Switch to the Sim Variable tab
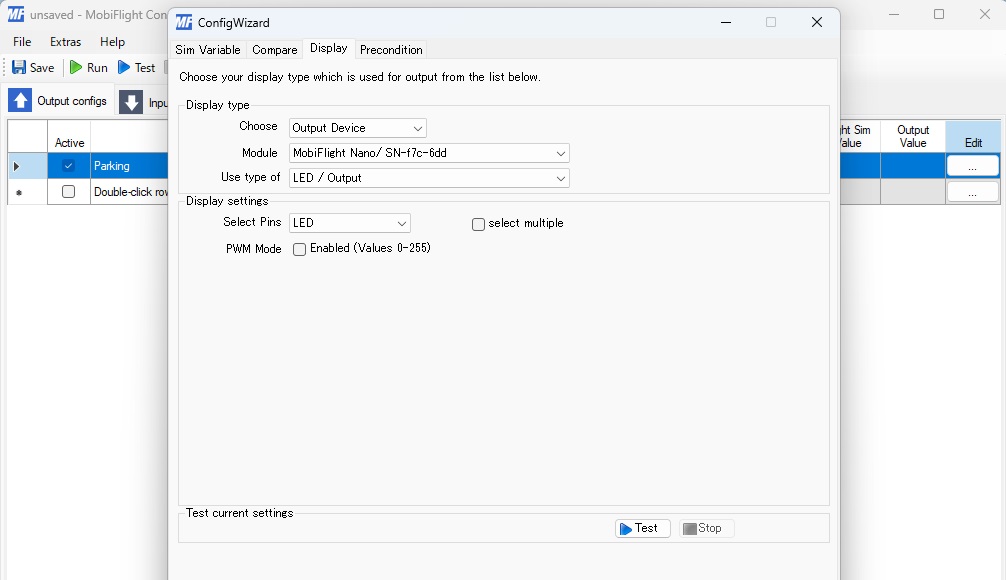1006x580 pixels. [x=208, y=49]
